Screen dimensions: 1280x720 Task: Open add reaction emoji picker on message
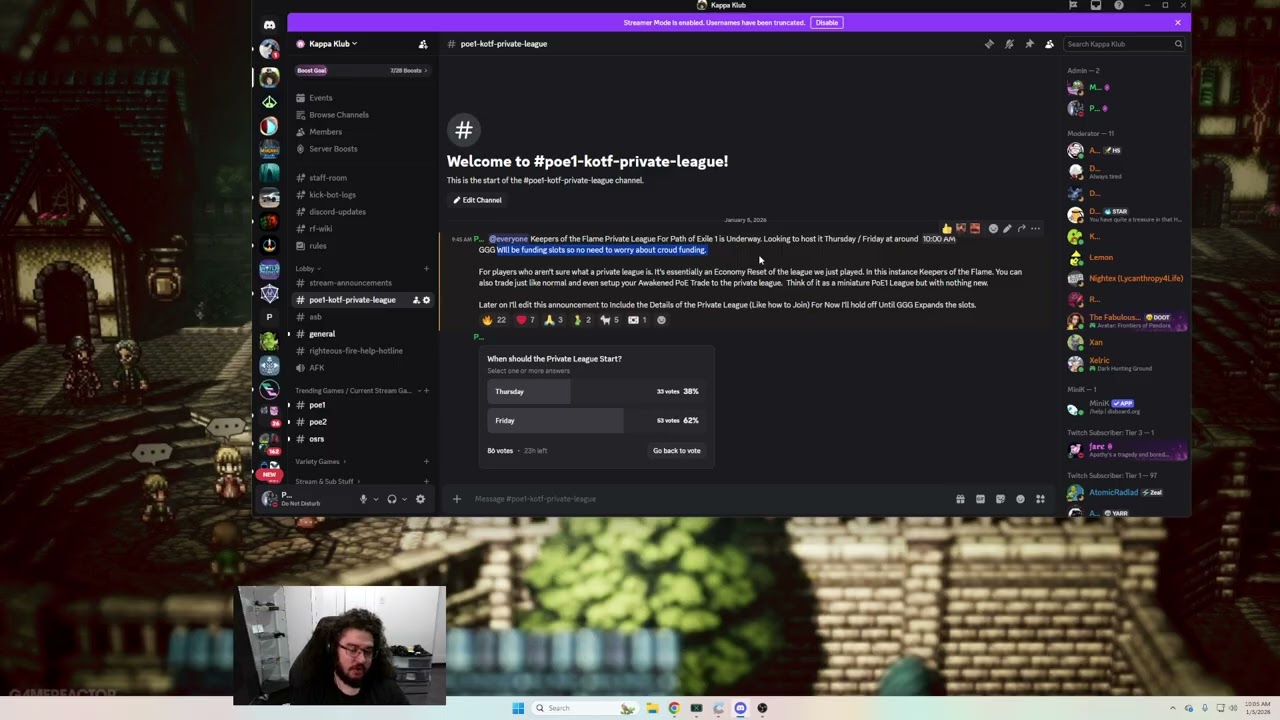[993, 229]
